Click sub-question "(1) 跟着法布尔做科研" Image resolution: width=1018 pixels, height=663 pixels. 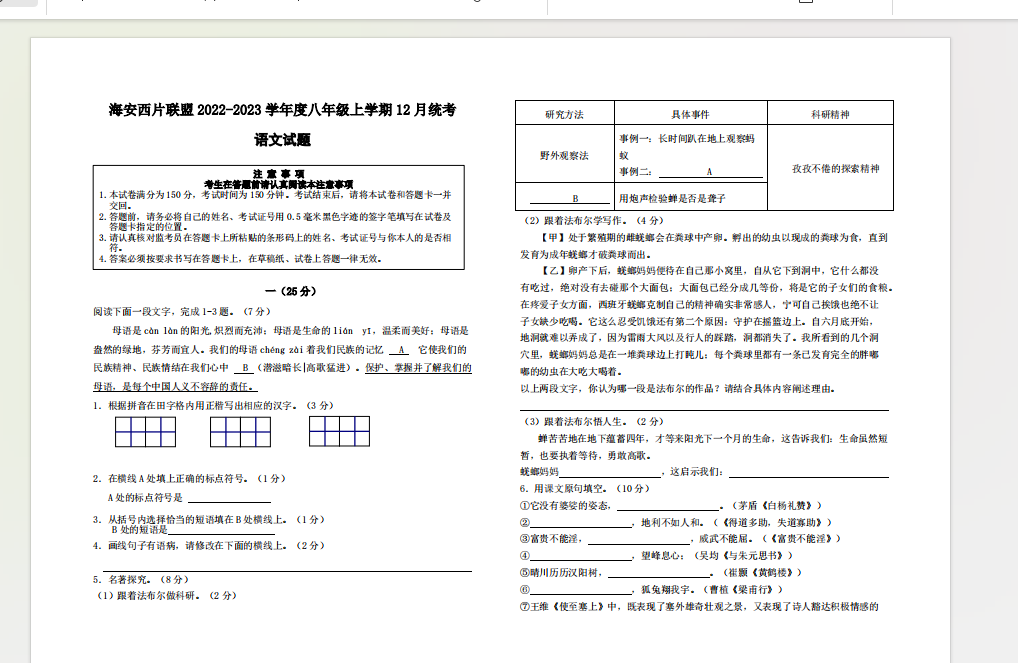pos(166,595)
